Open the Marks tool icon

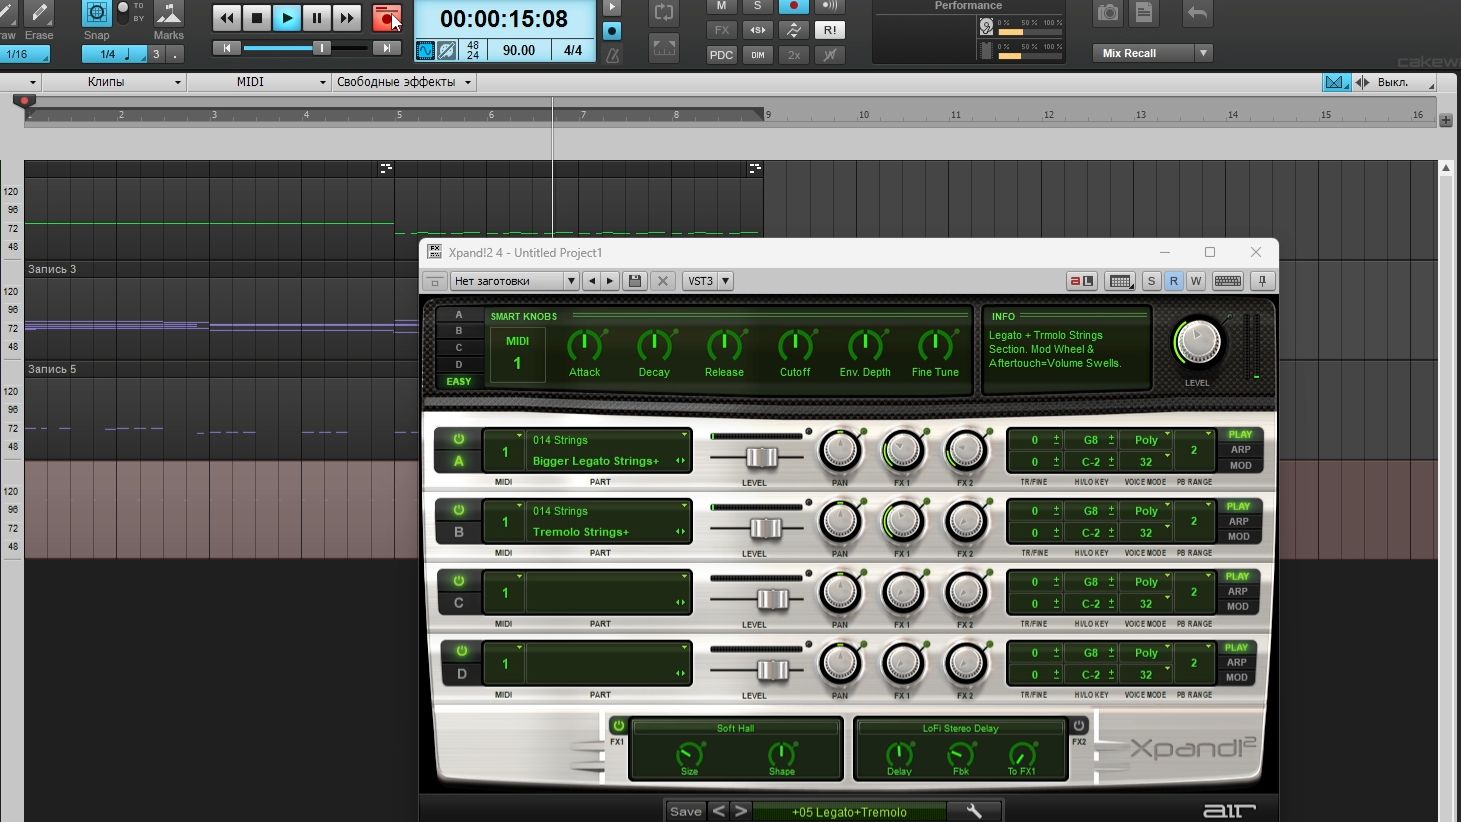169,13
